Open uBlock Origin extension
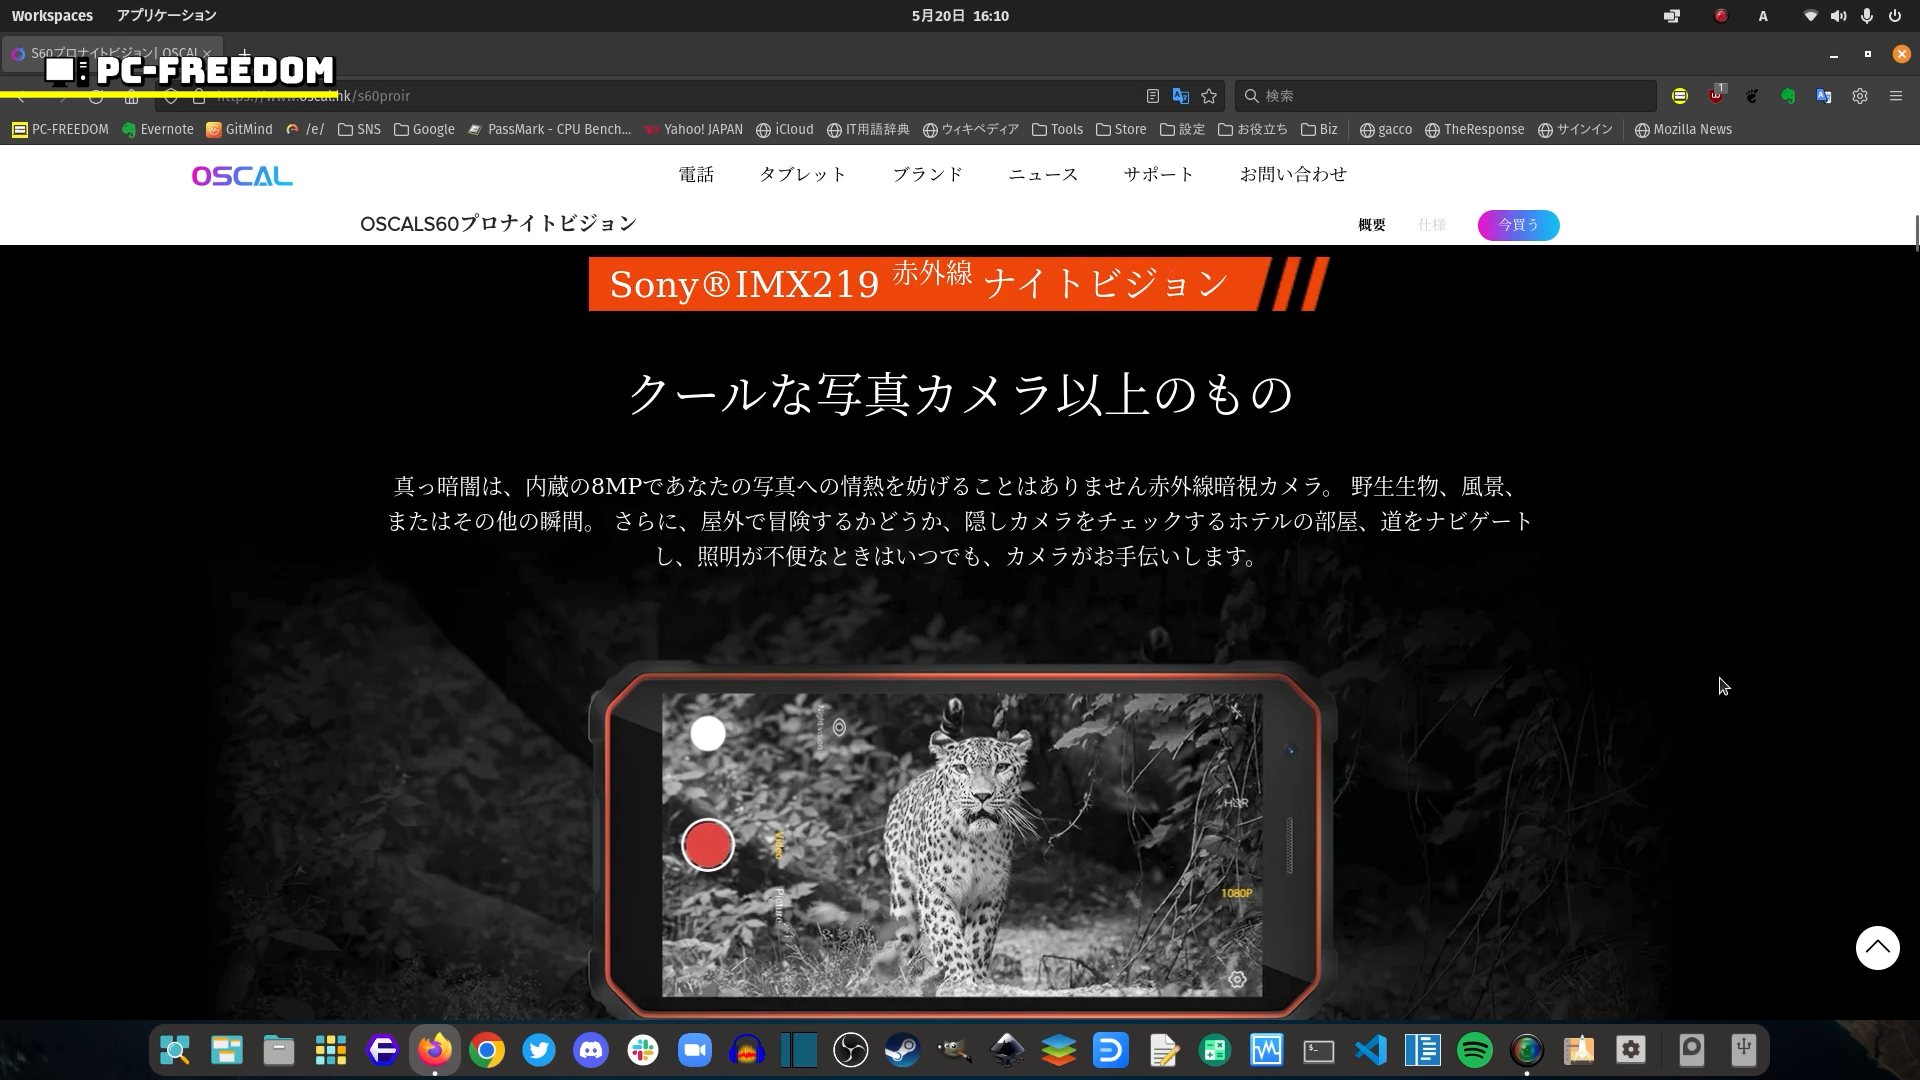1920x1080 pixels. point(1716,96)
